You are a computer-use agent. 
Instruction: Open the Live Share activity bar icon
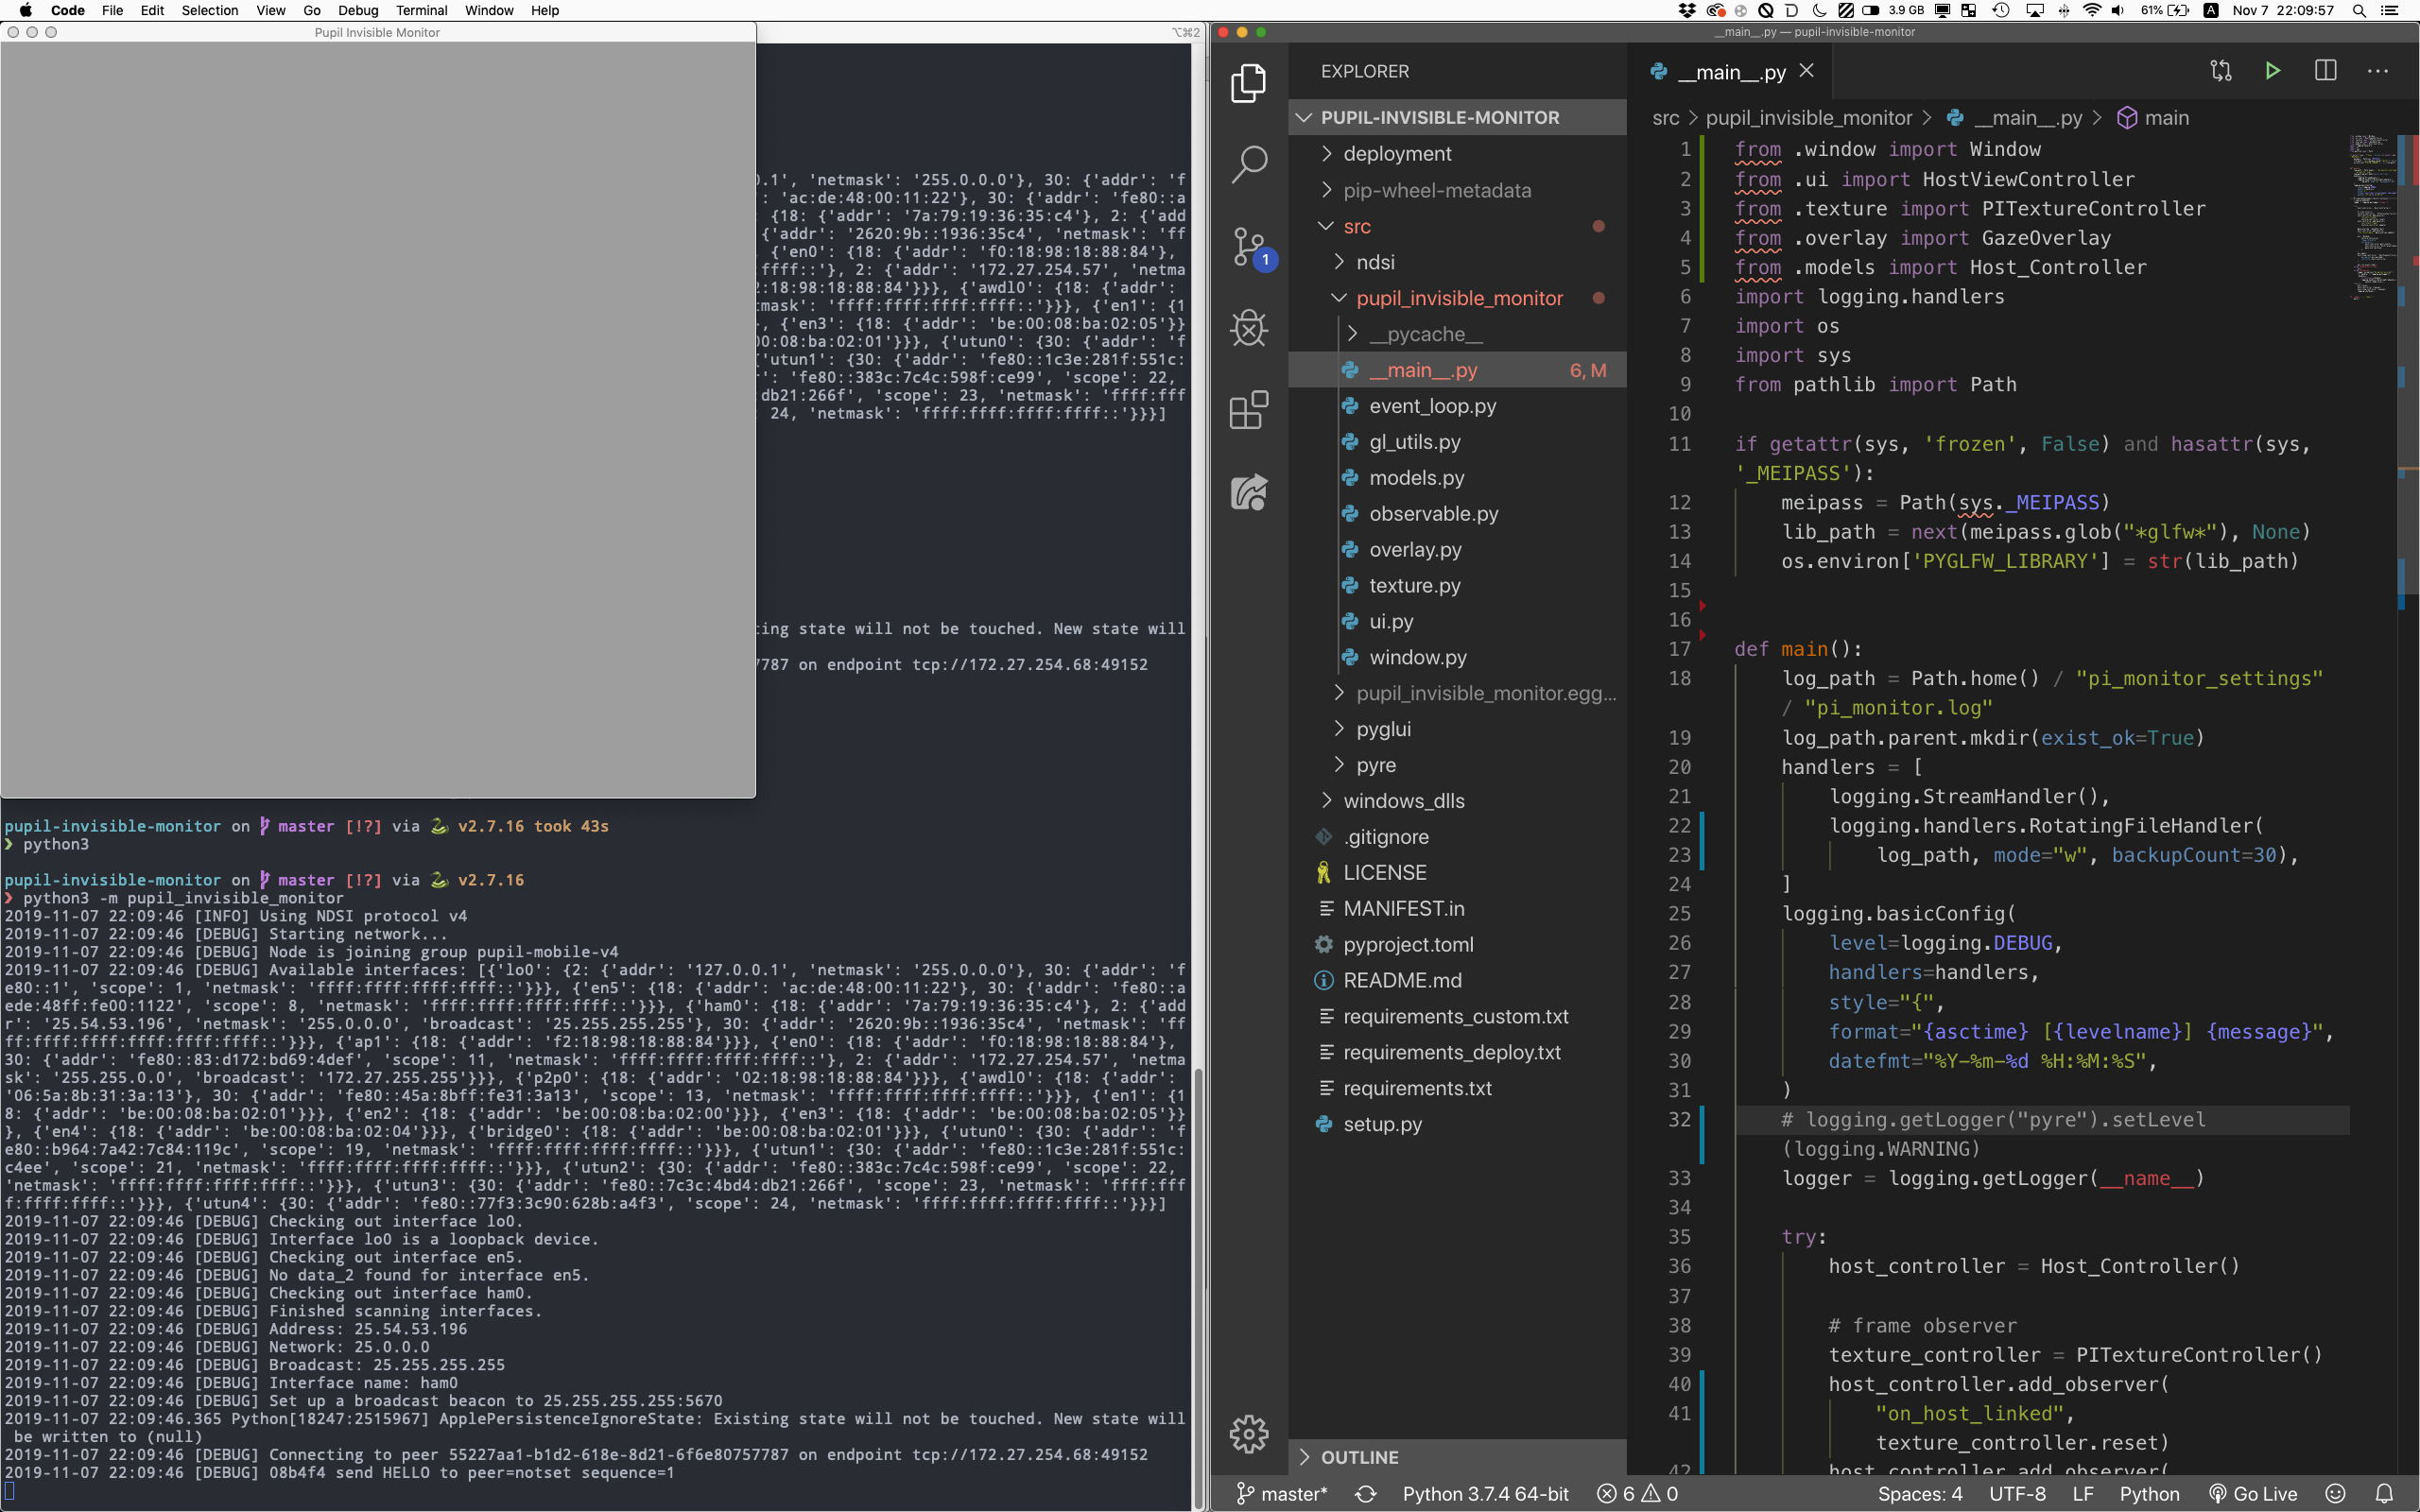[1248, 492]
